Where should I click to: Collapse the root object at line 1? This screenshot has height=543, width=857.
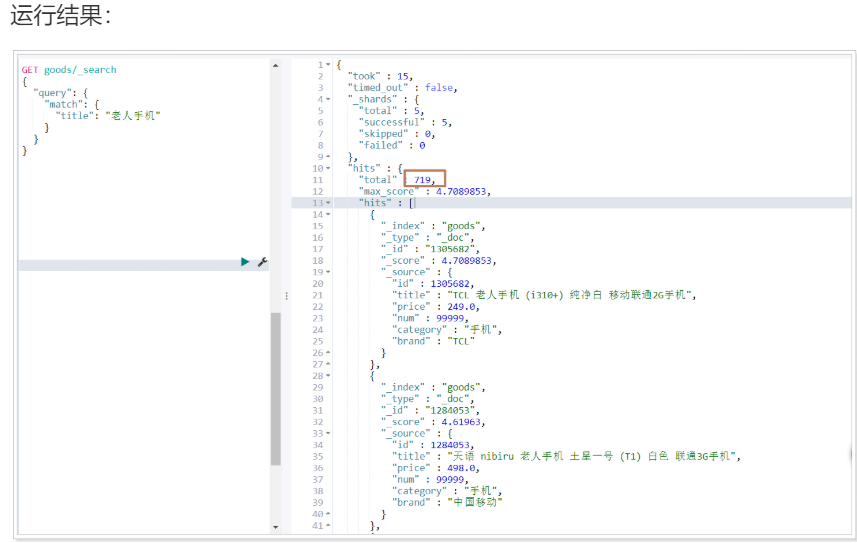(x=328, y=65)
